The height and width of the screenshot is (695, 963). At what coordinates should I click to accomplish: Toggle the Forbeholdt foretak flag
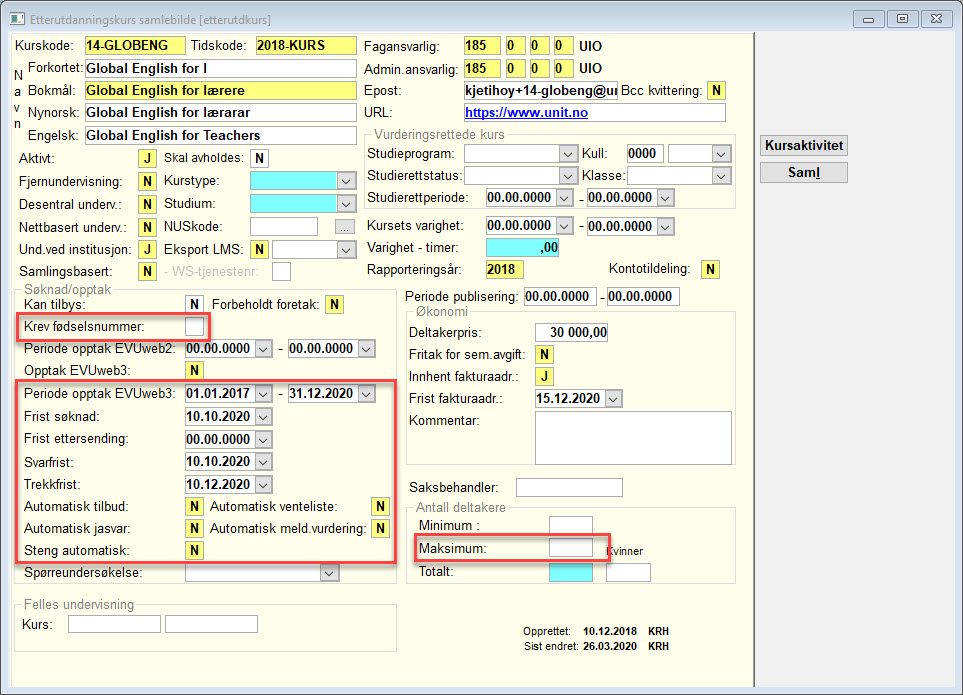tap(334, 305)
